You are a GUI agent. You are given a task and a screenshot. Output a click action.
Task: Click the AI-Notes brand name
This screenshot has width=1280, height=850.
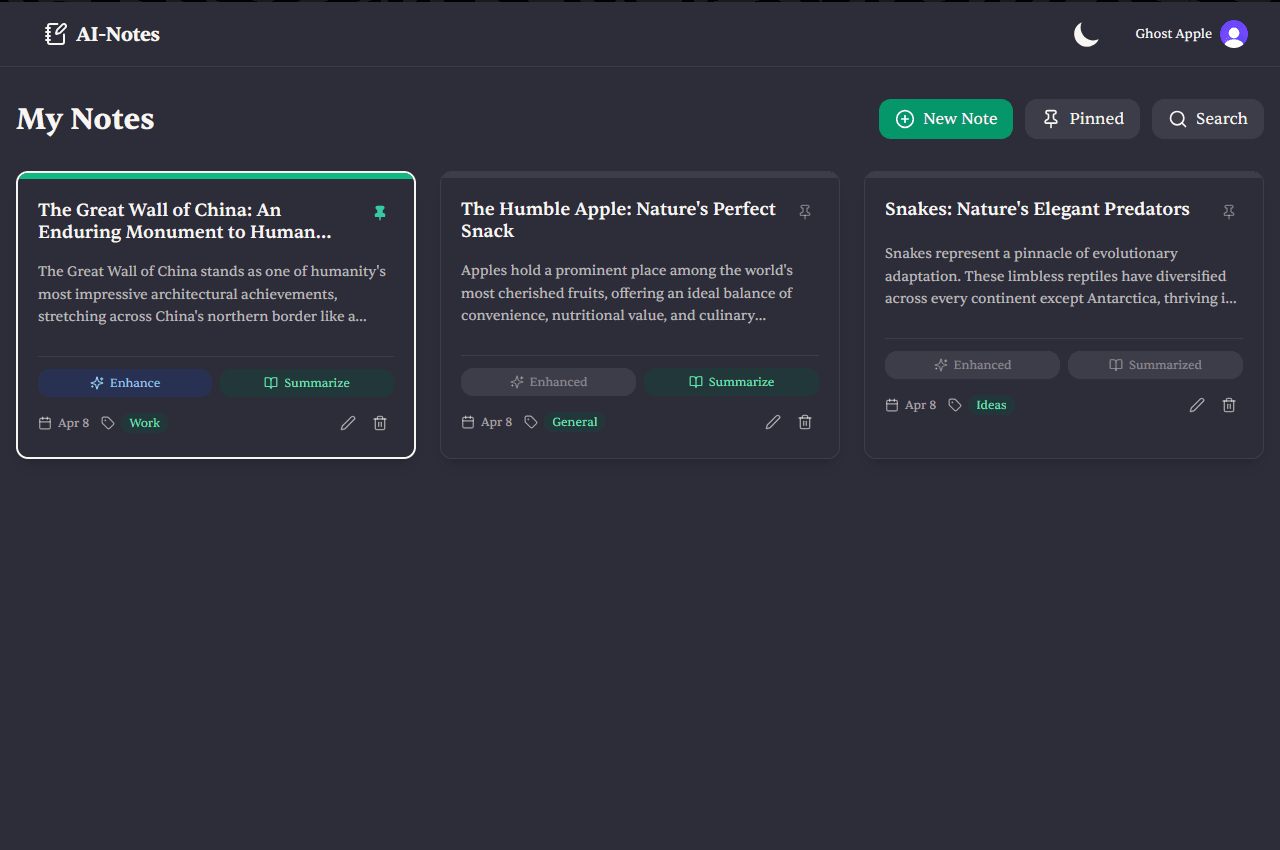click(118, 34)
